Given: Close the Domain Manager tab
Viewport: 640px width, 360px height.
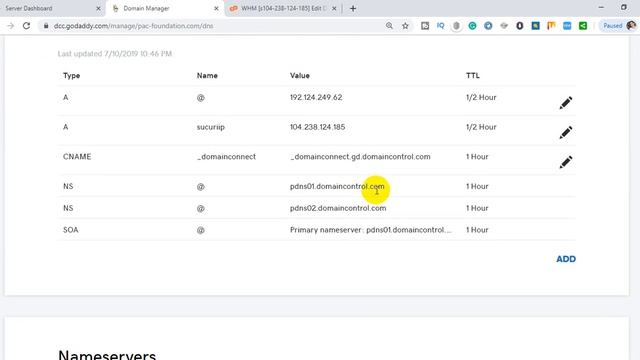Looking at the screenshot, I should click(216, 8).
